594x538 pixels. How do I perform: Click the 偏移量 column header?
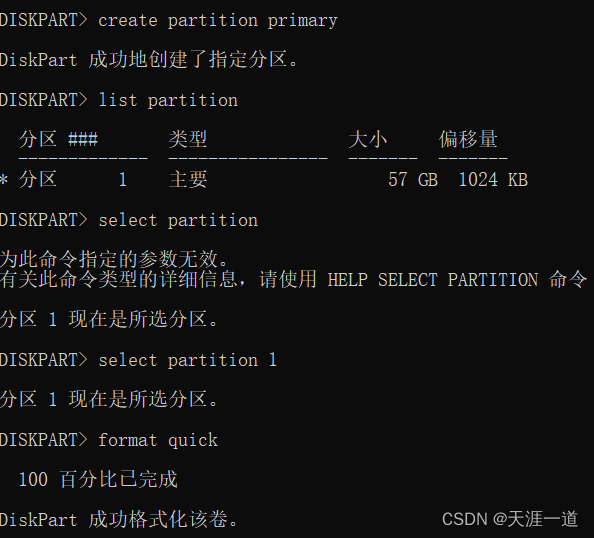pos(468,139)
